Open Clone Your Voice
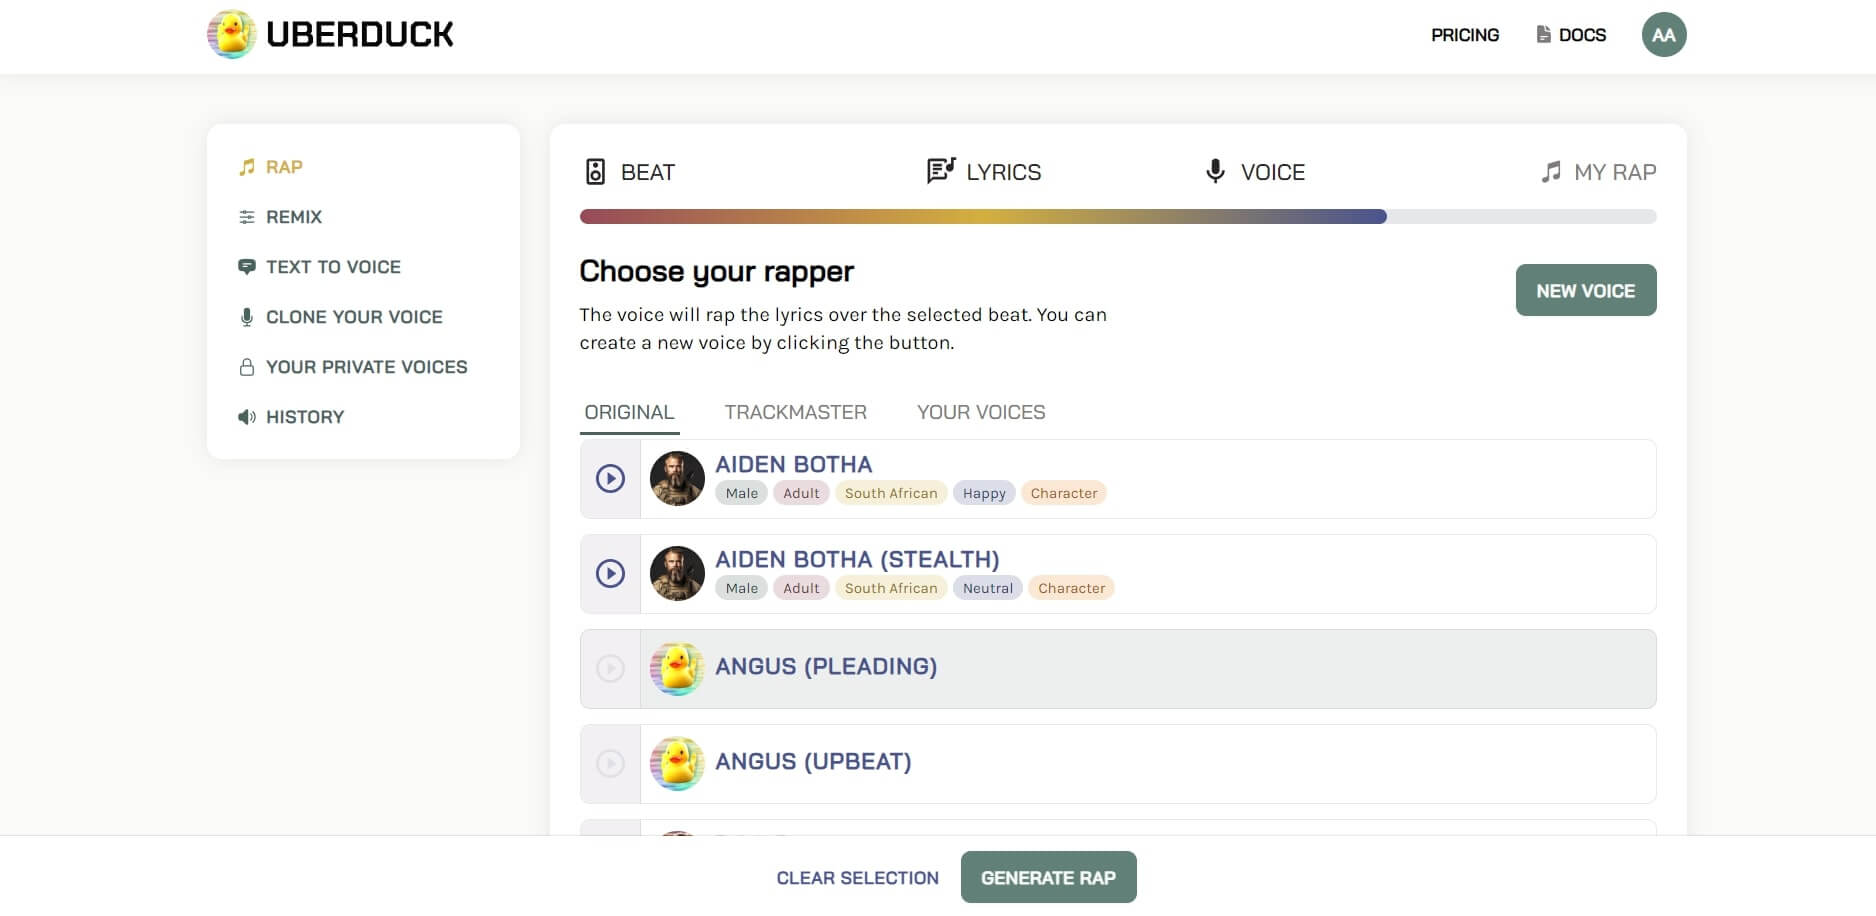Screen dimensions: 1876x916 354,317
